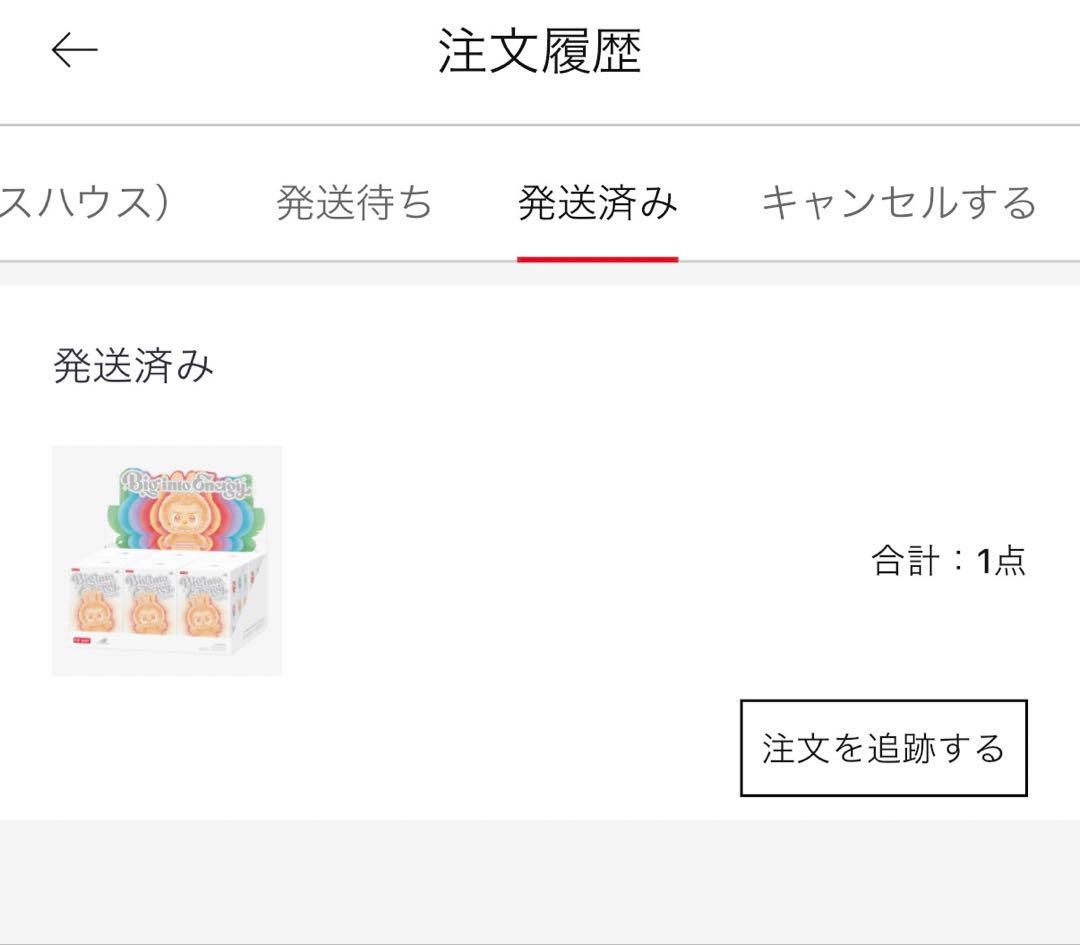View tracking for the Big into Energy order
Viewport: 1080px width, 945px height.
tap(882, 748)
